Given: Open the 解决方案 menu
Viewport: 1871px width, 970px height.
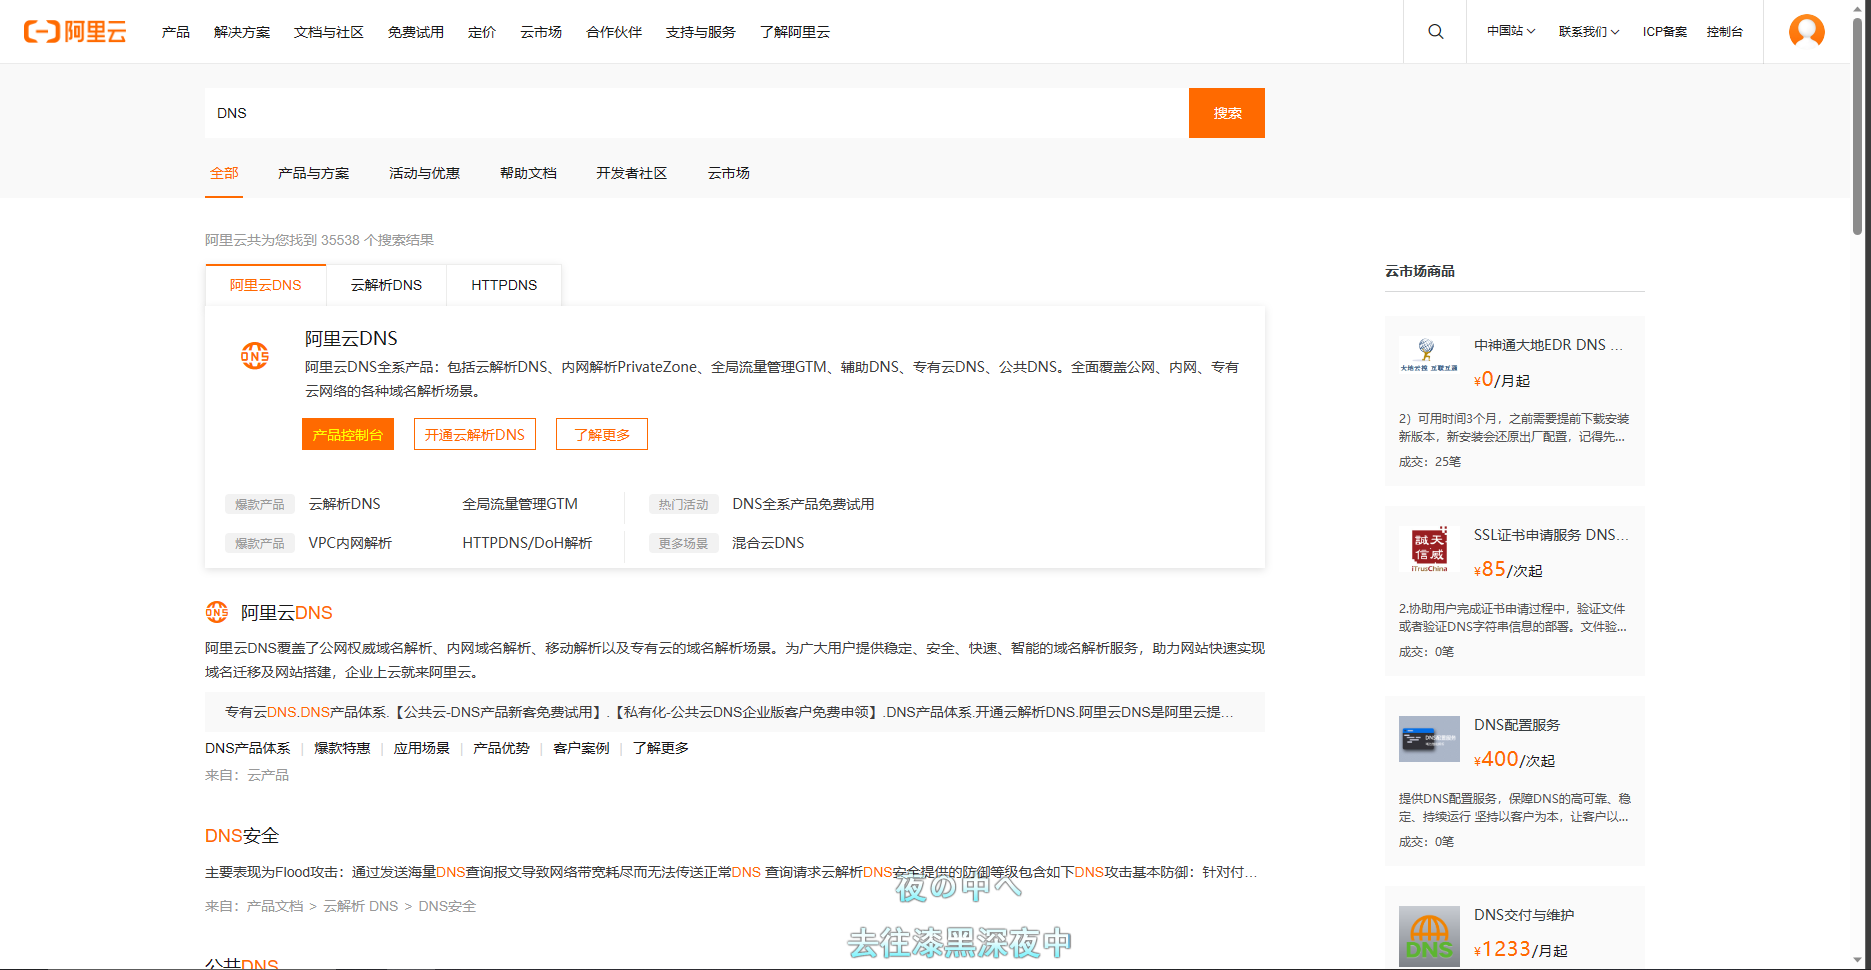Looking at the screenshot, I should [242, 32].
